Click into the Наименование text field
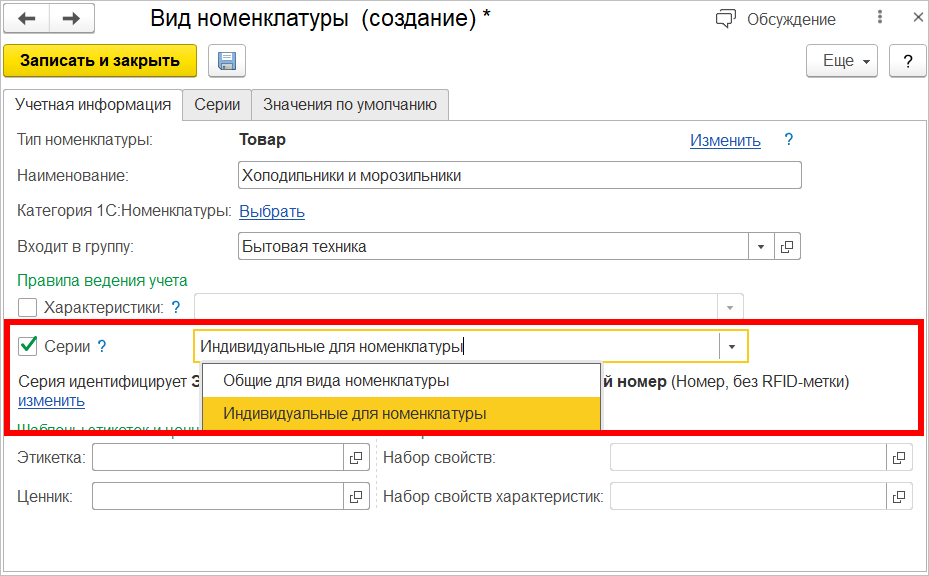This screenshot has height=576, width=929. [x=520, y=176]
